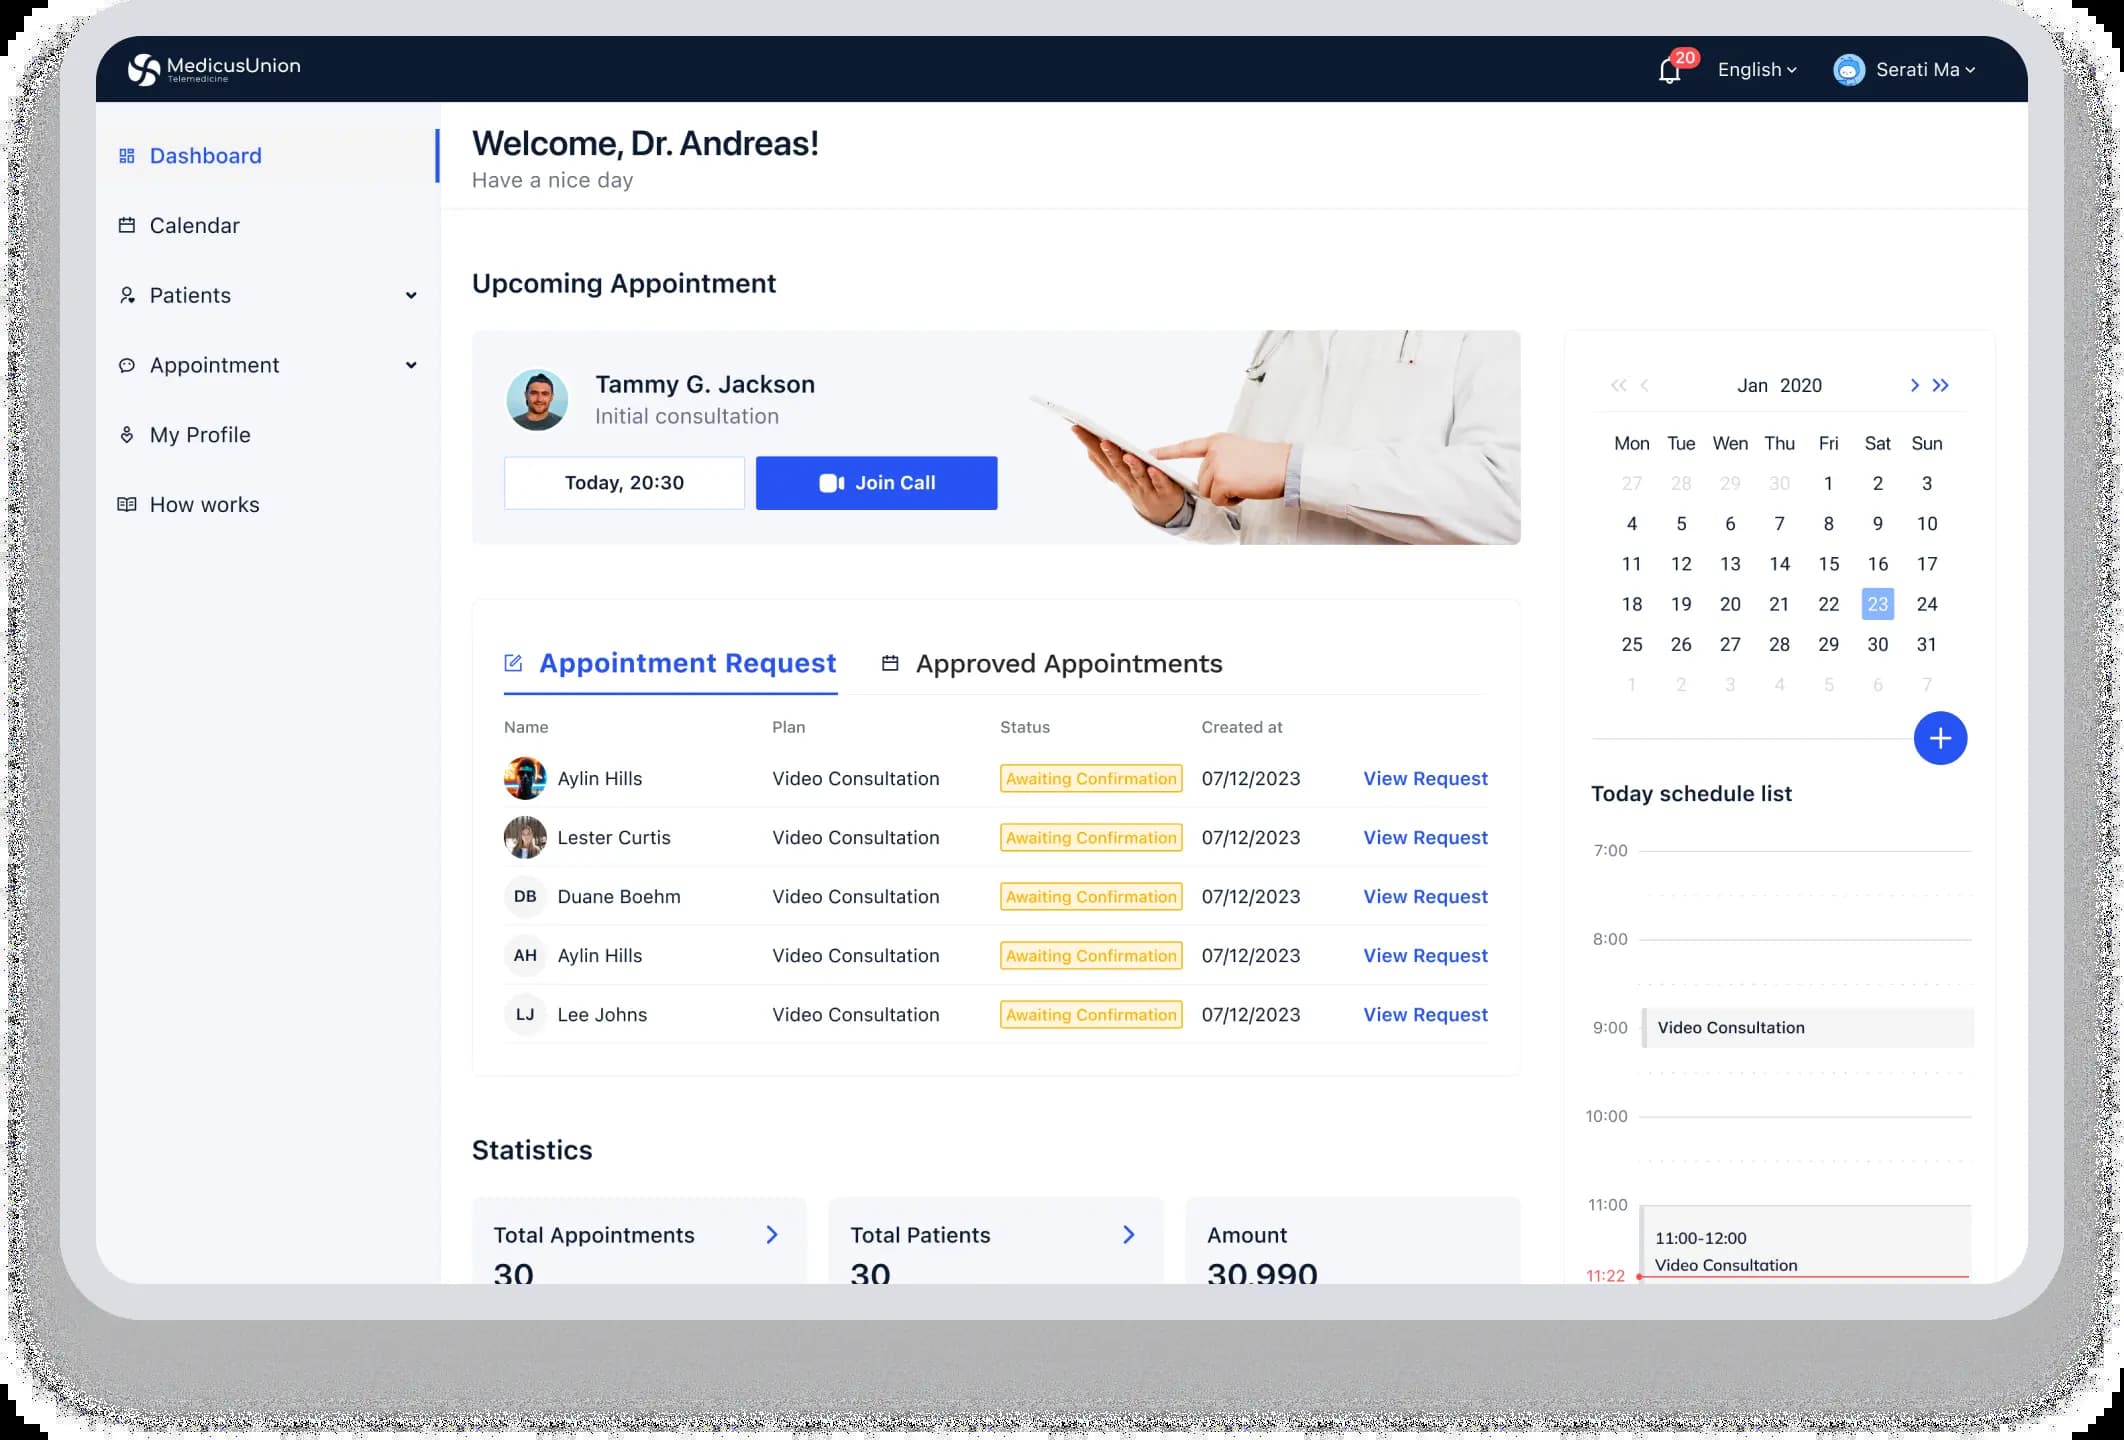View request for Lee Johns
Viewport: 2124px width, 1440px height.
click(x=1425, y=1015)
